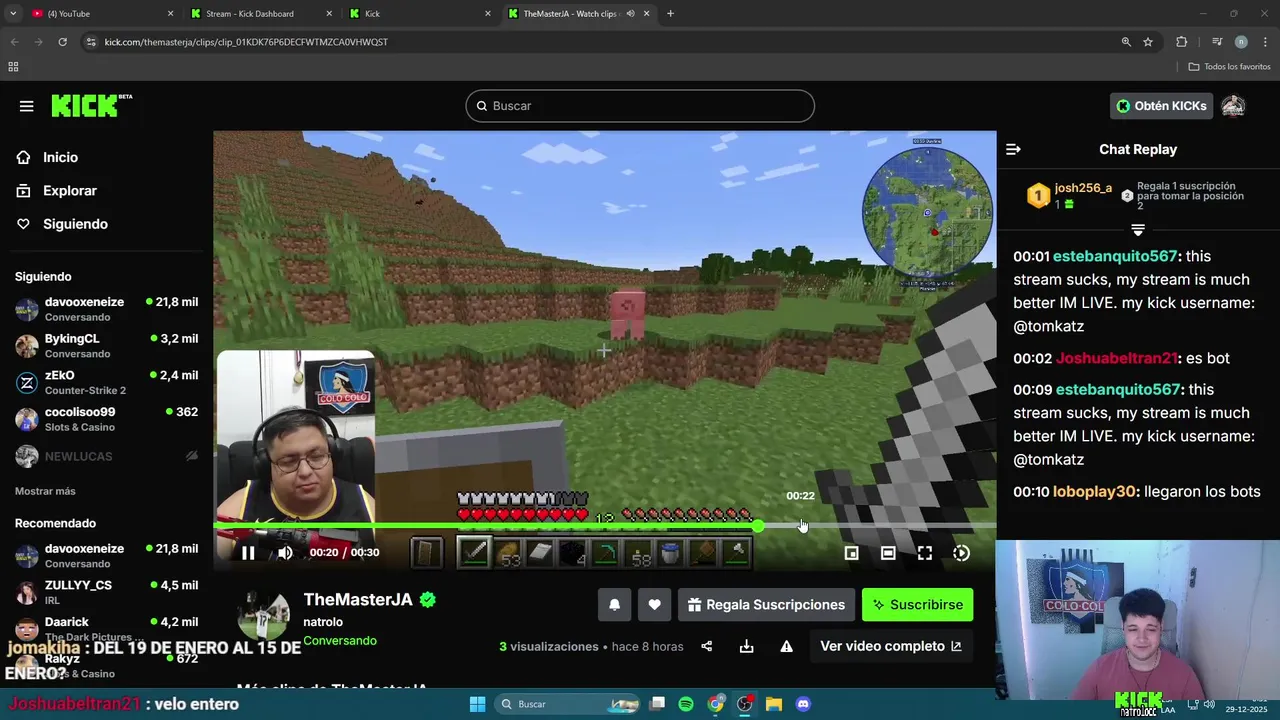Enter fullscreen on the video player
The height and width of the screenshot is (720, 1280).
pyautogui.click(x=925, y=552)
